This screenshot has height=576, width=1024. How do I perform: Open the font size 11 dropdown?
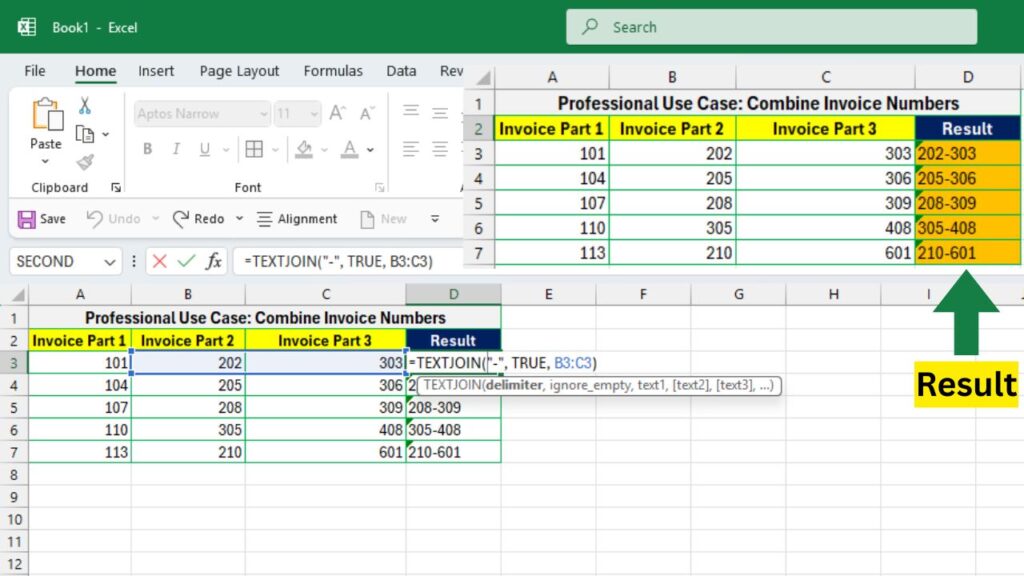click(x=314, y=114)
